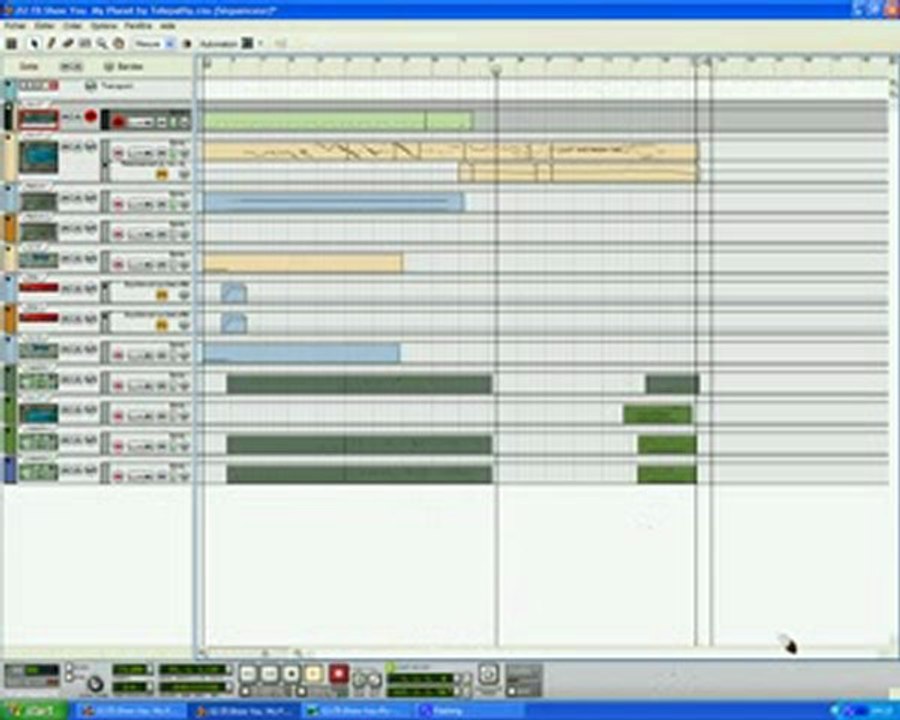Click the tempo display in transport
Viewport: 900px width, 720px height.
click(x=130, y=669)
